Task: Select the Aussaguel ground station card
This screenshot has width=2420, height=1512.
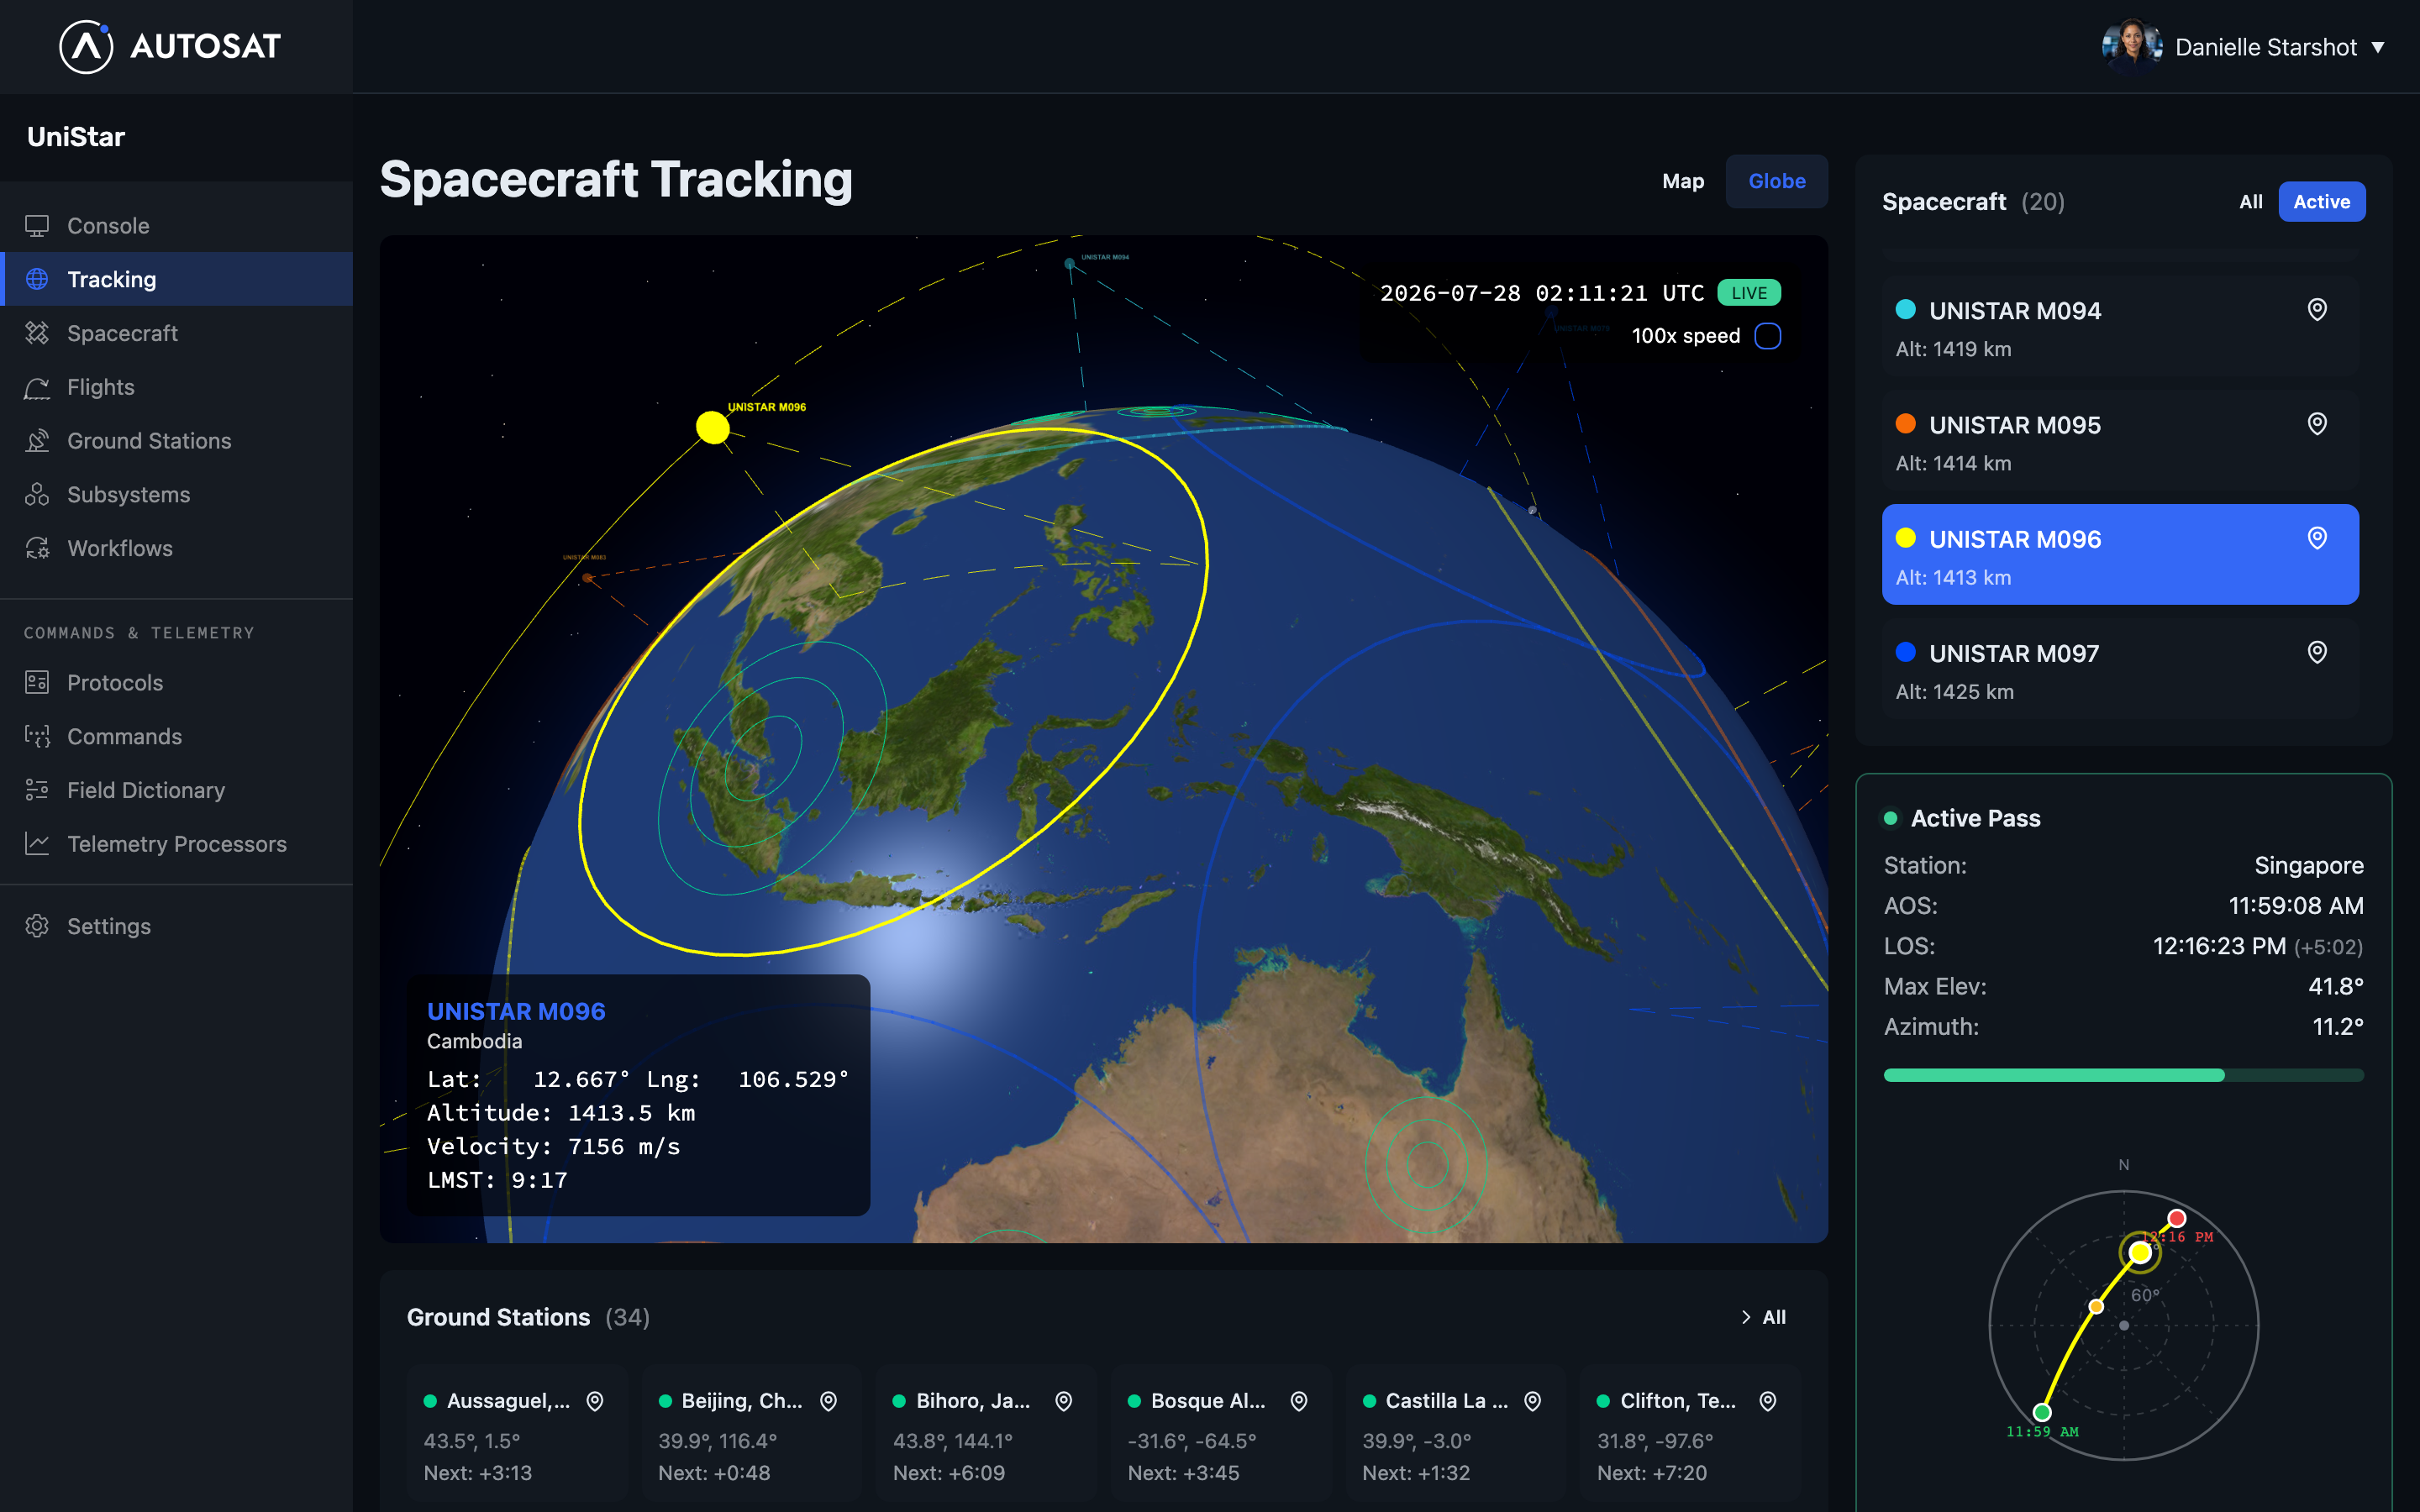Action: tap(517, 1435)
